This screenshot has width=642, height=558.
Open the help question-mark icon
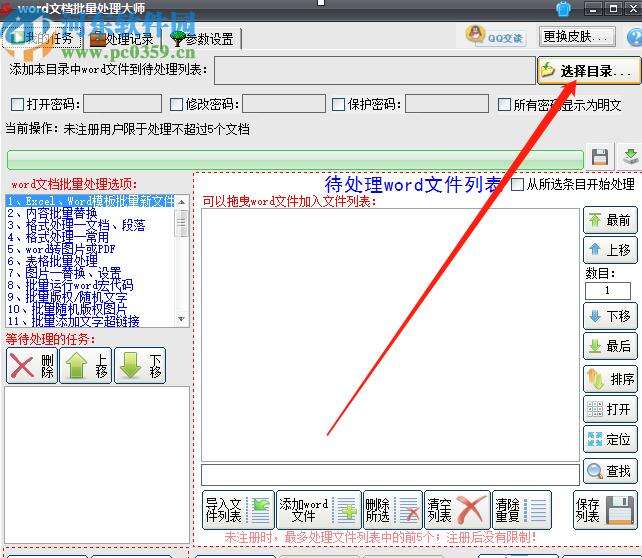pyautogui.click(x=635, y=37)
